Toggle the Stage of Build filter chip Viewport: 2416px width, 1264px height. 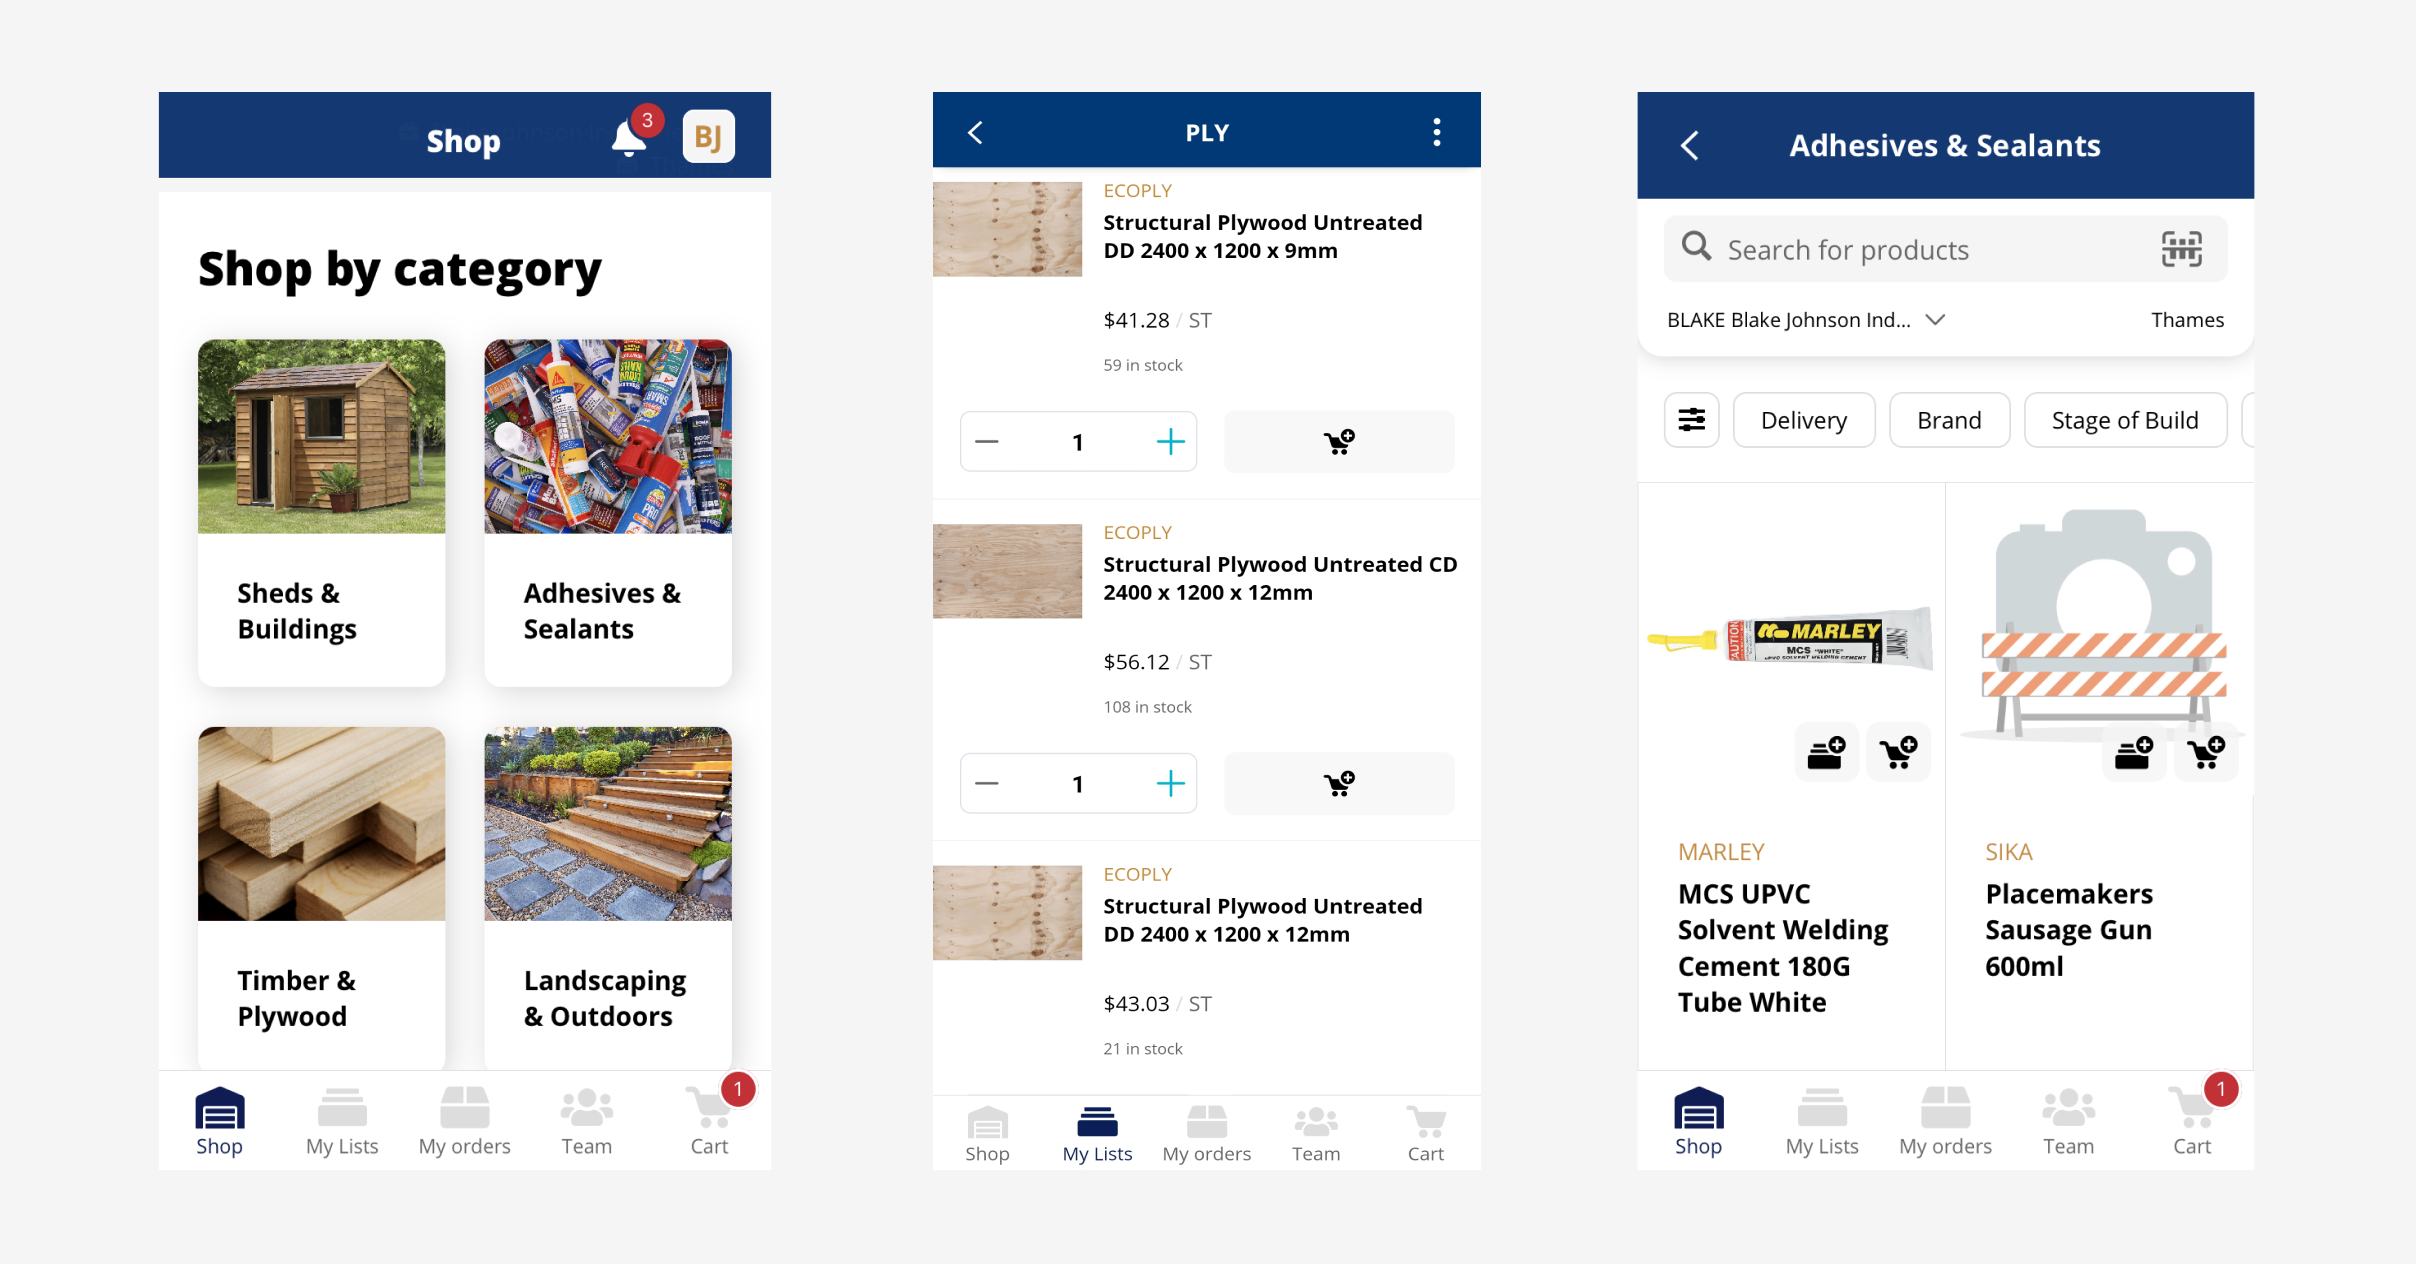coord(2124,420)
